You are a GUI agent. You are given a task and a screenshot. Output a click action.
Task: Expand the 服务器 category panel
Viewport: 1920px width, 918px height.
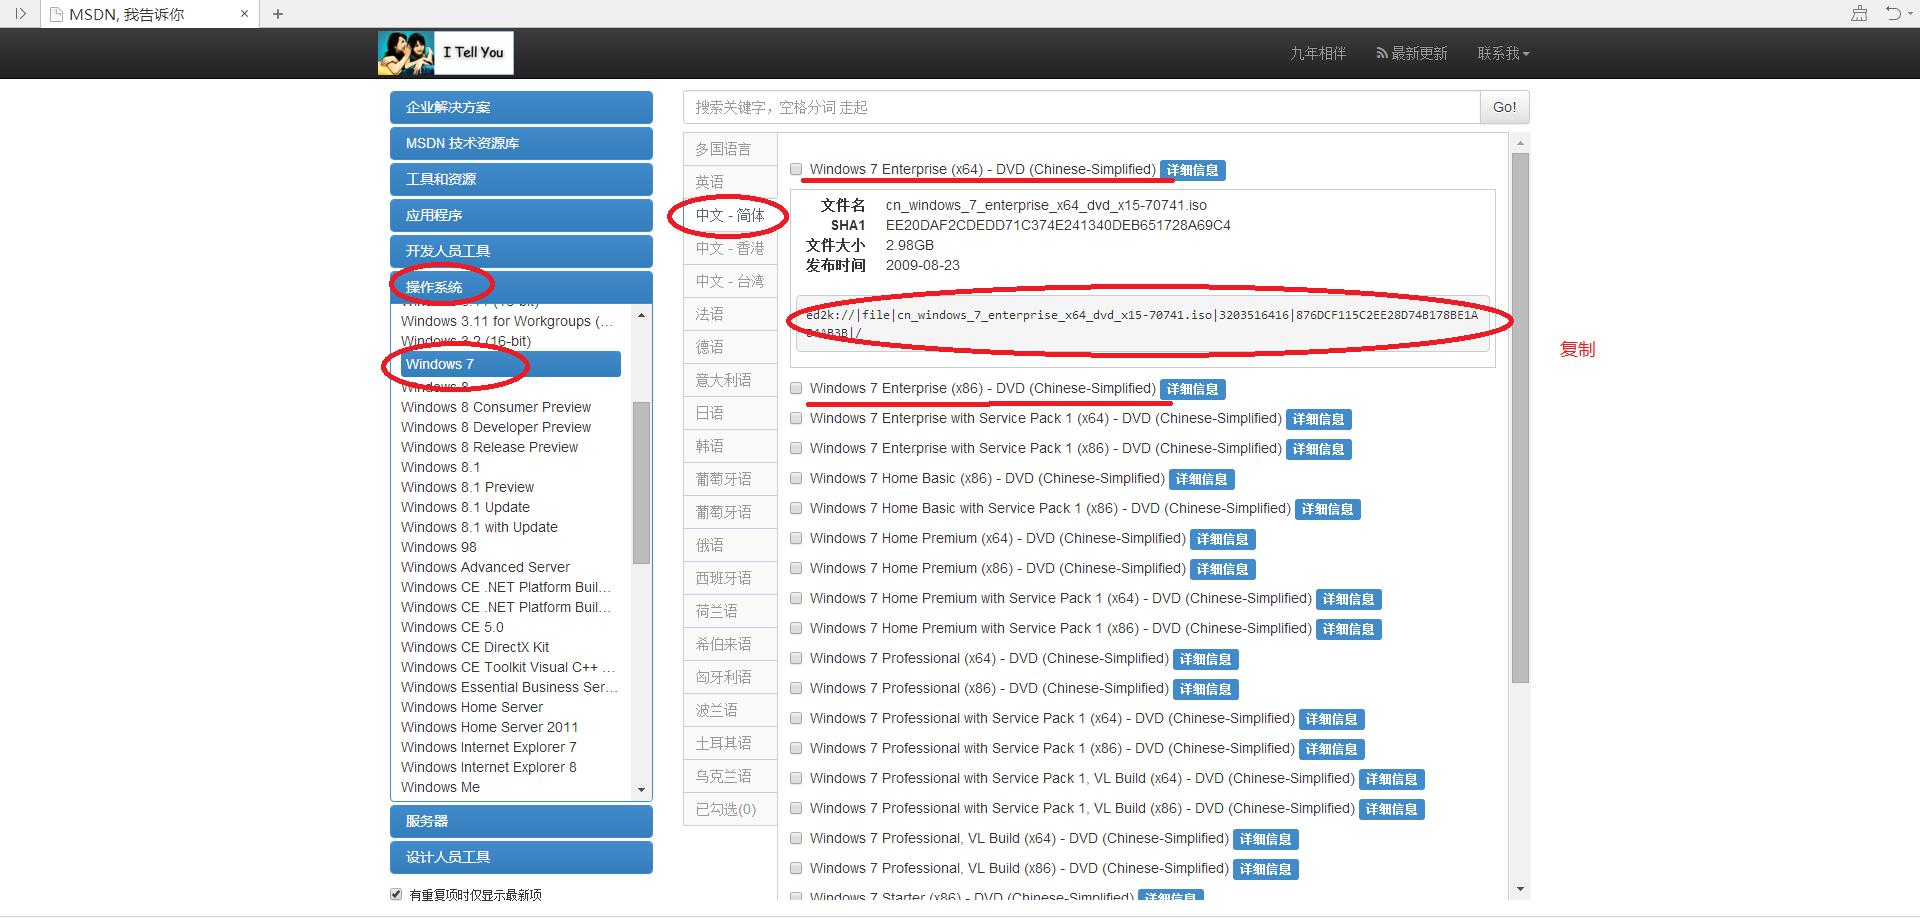coord(520,821)
